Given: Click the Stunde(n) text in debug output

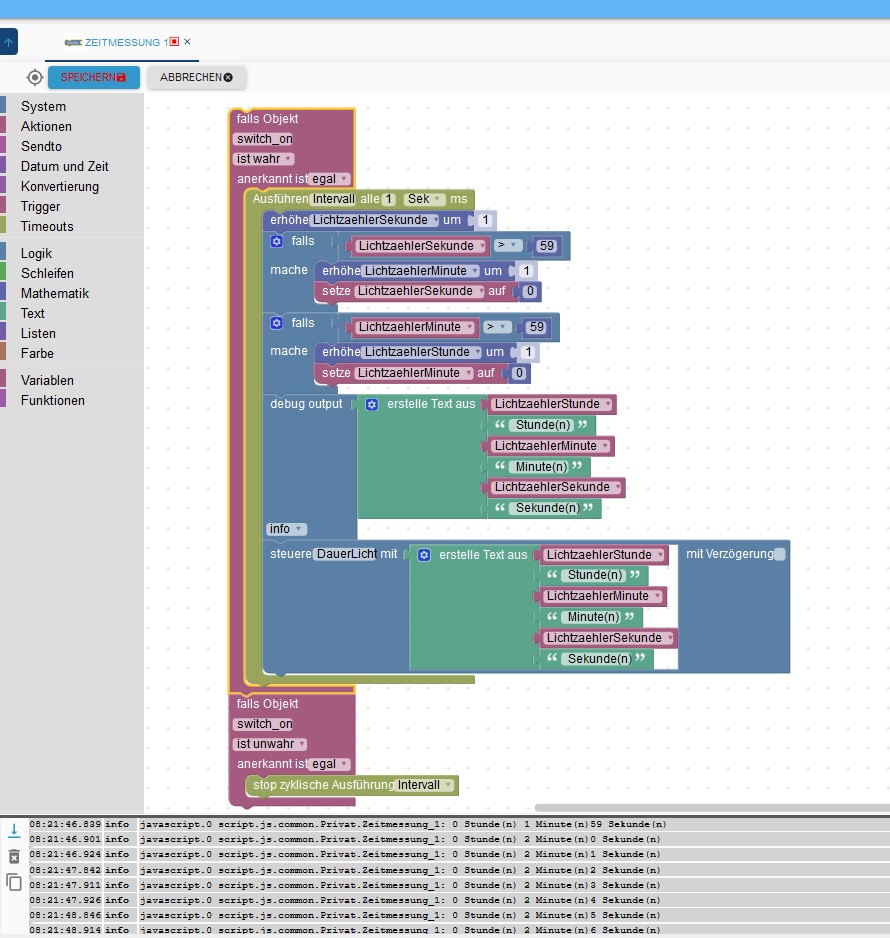Looking at the screenshot, I should coord(544,425).
